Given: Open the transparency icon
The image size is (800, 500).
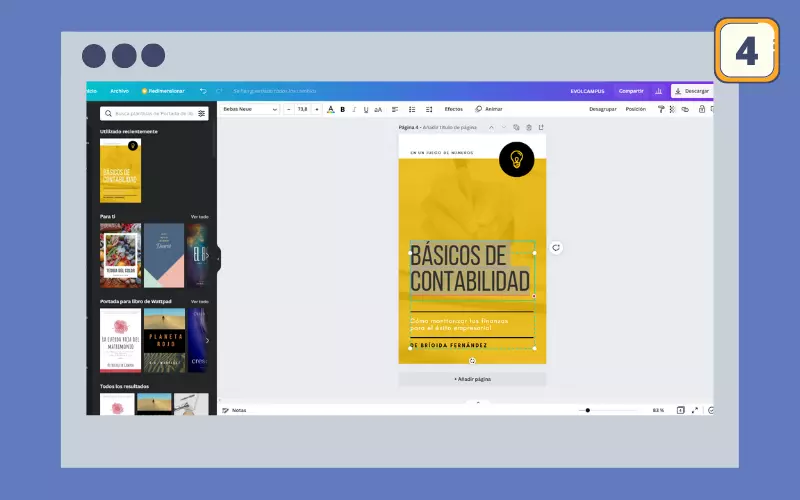Looking at the screenshot, I should pos(672,109).
